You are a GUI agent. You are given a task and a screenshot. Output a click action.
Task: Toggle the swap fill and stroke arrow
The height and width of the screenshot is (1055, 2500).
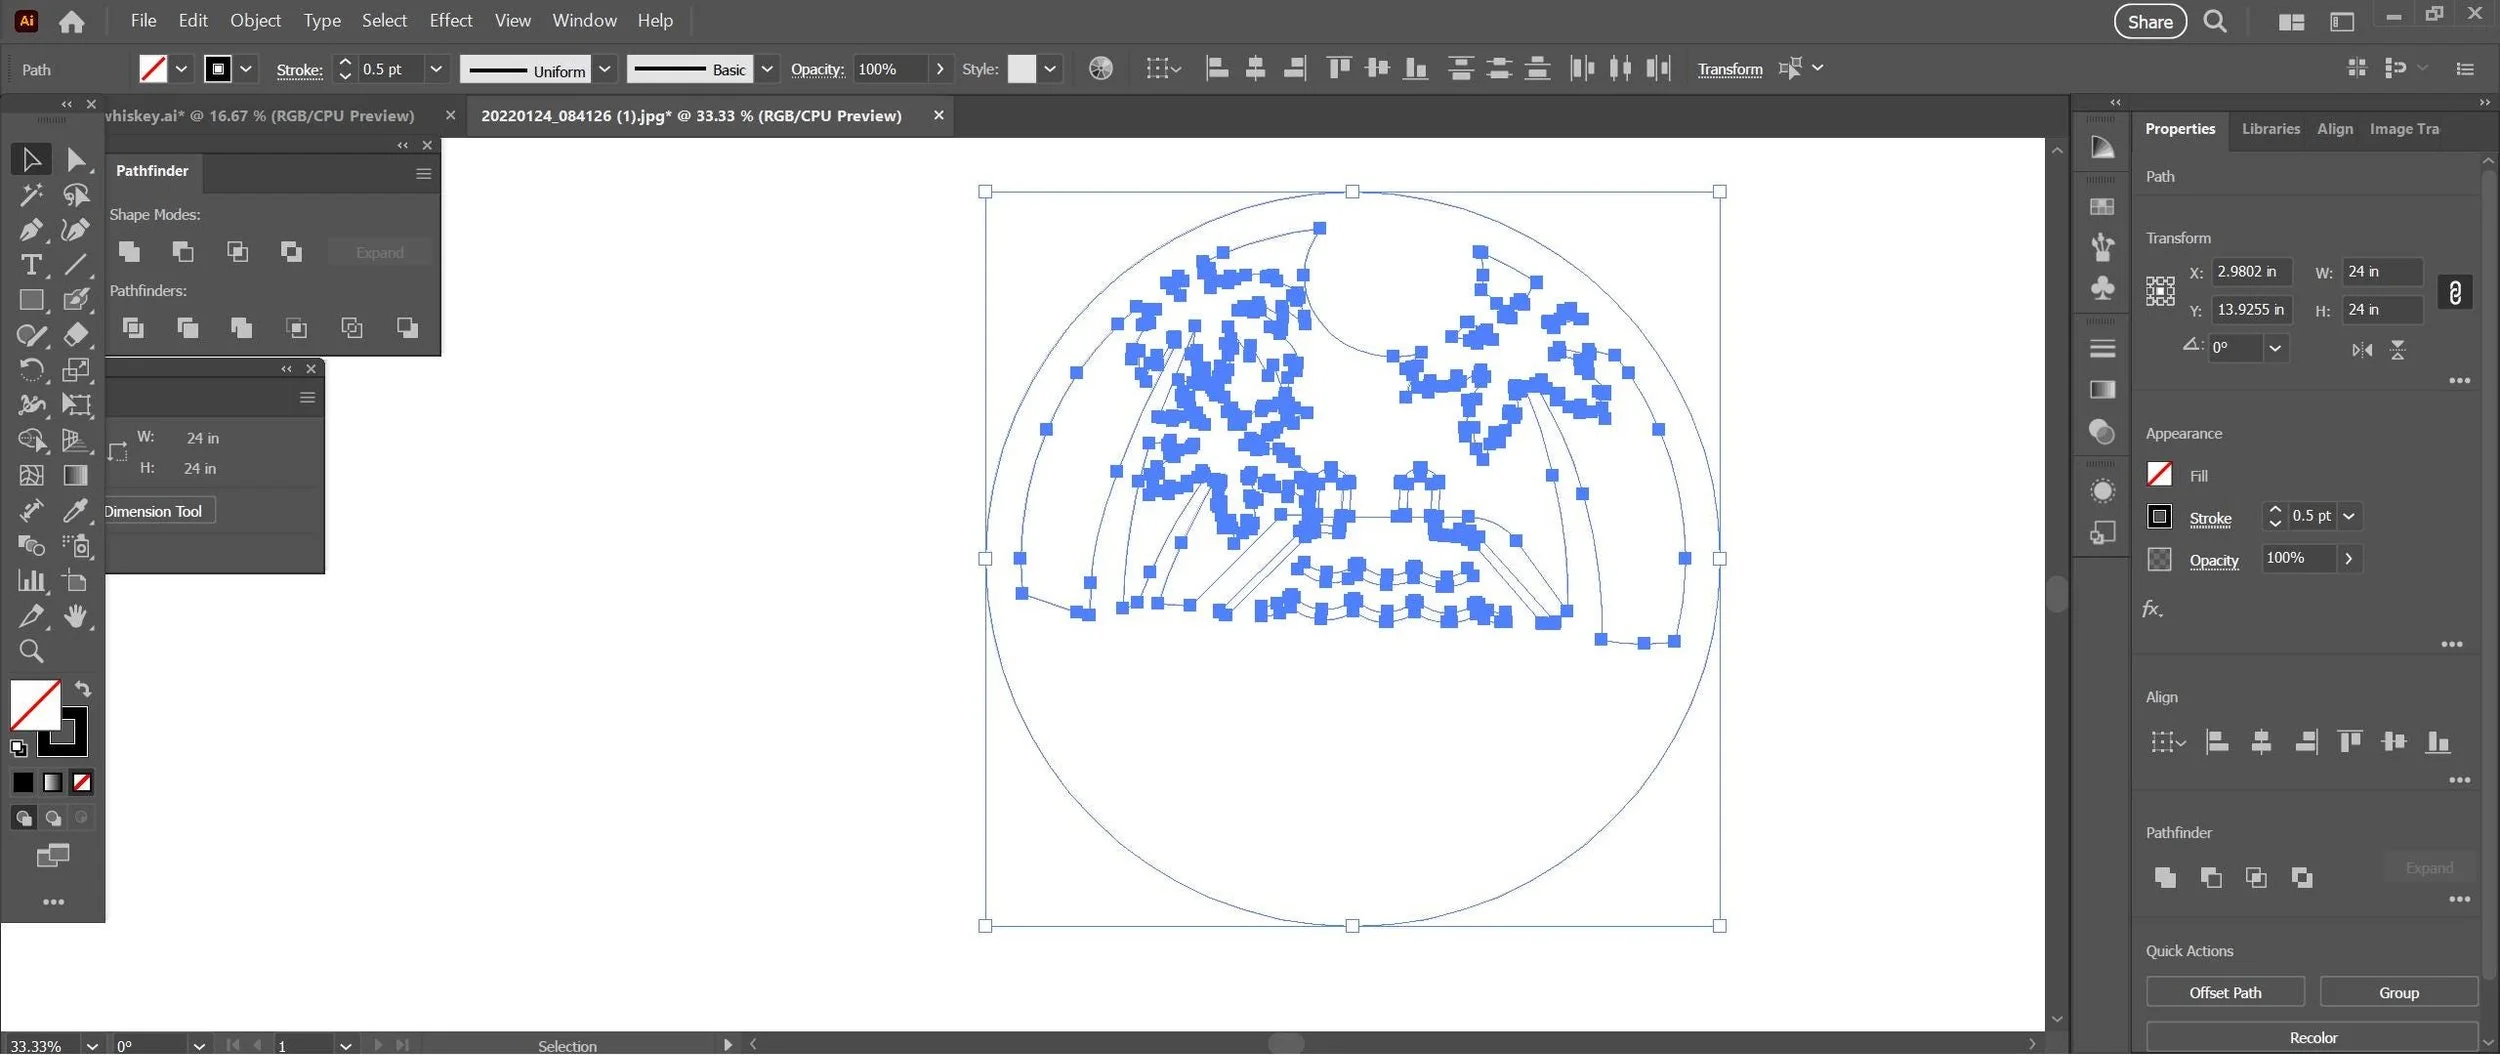pyautogui.click(x=83, y=689)
